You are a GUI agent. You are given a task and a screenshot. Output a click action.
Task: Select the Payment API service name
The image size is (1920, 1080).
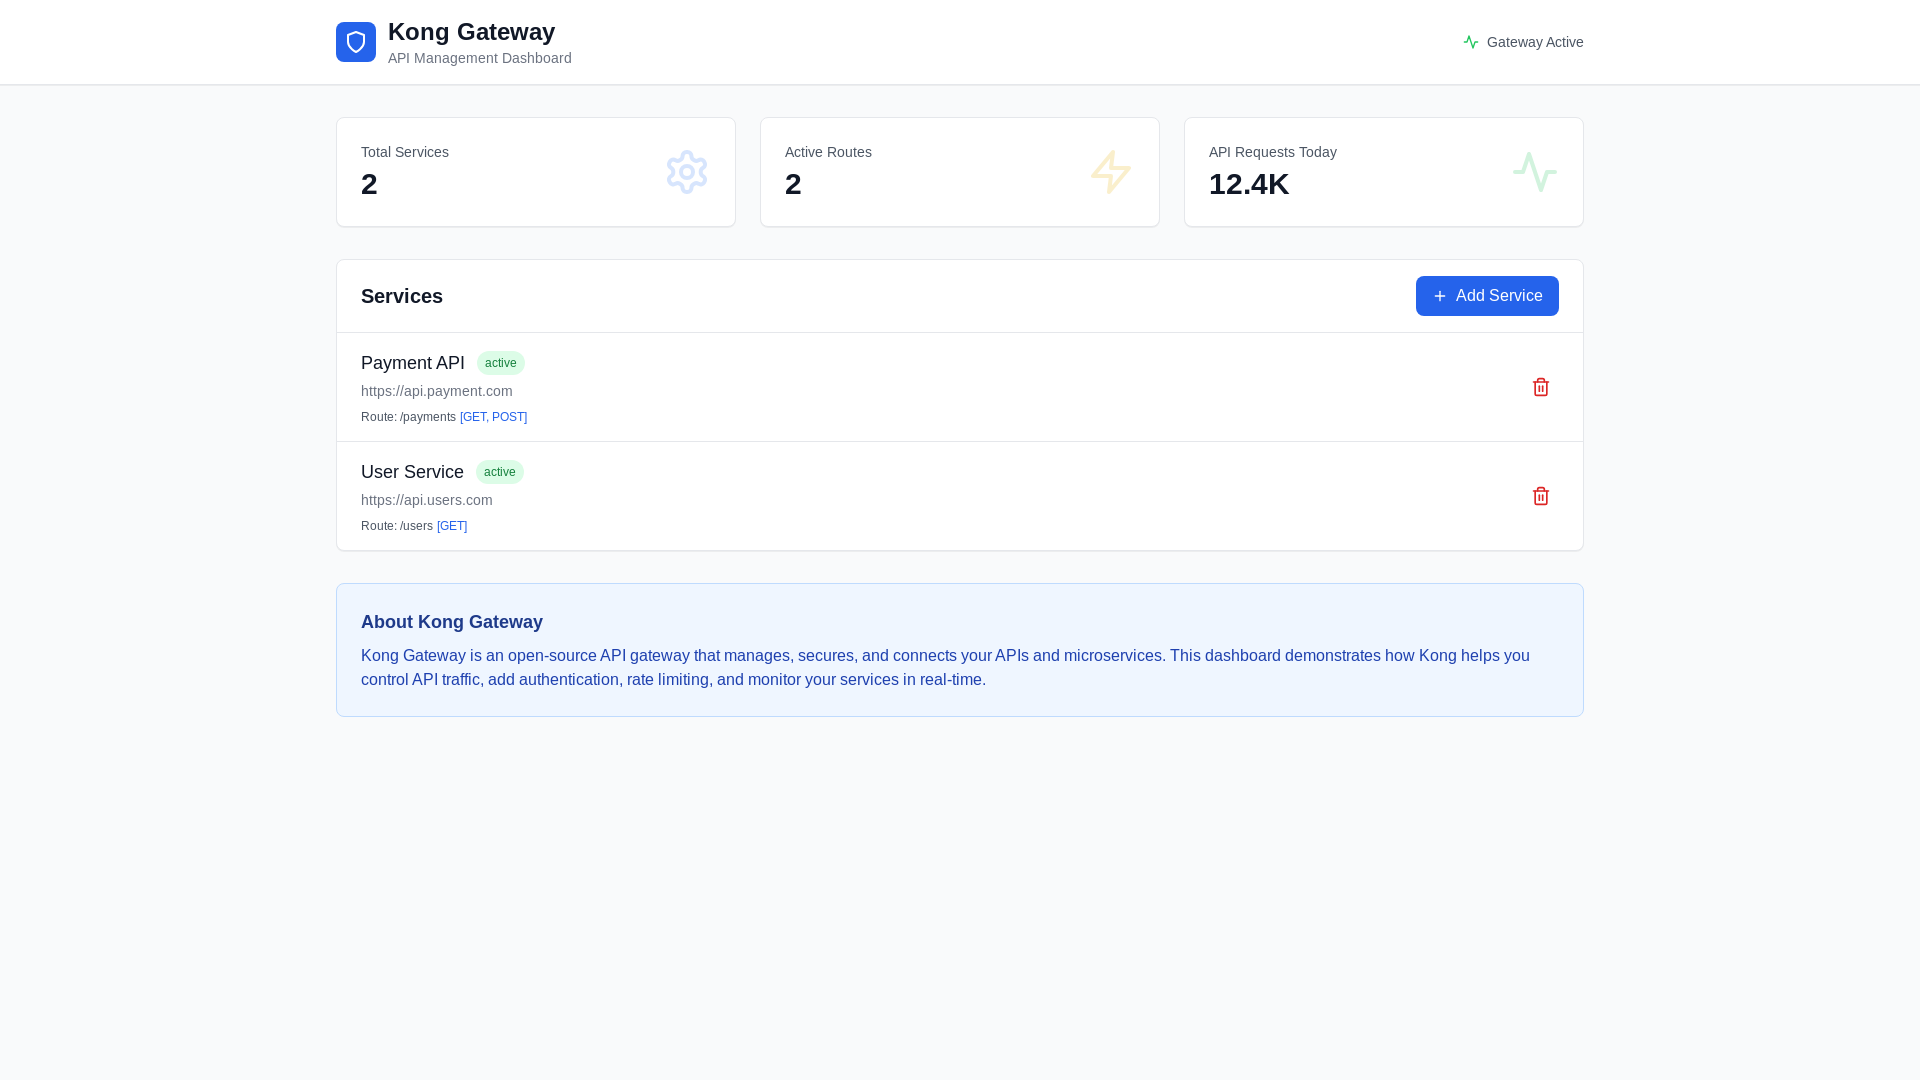(413, 363)
